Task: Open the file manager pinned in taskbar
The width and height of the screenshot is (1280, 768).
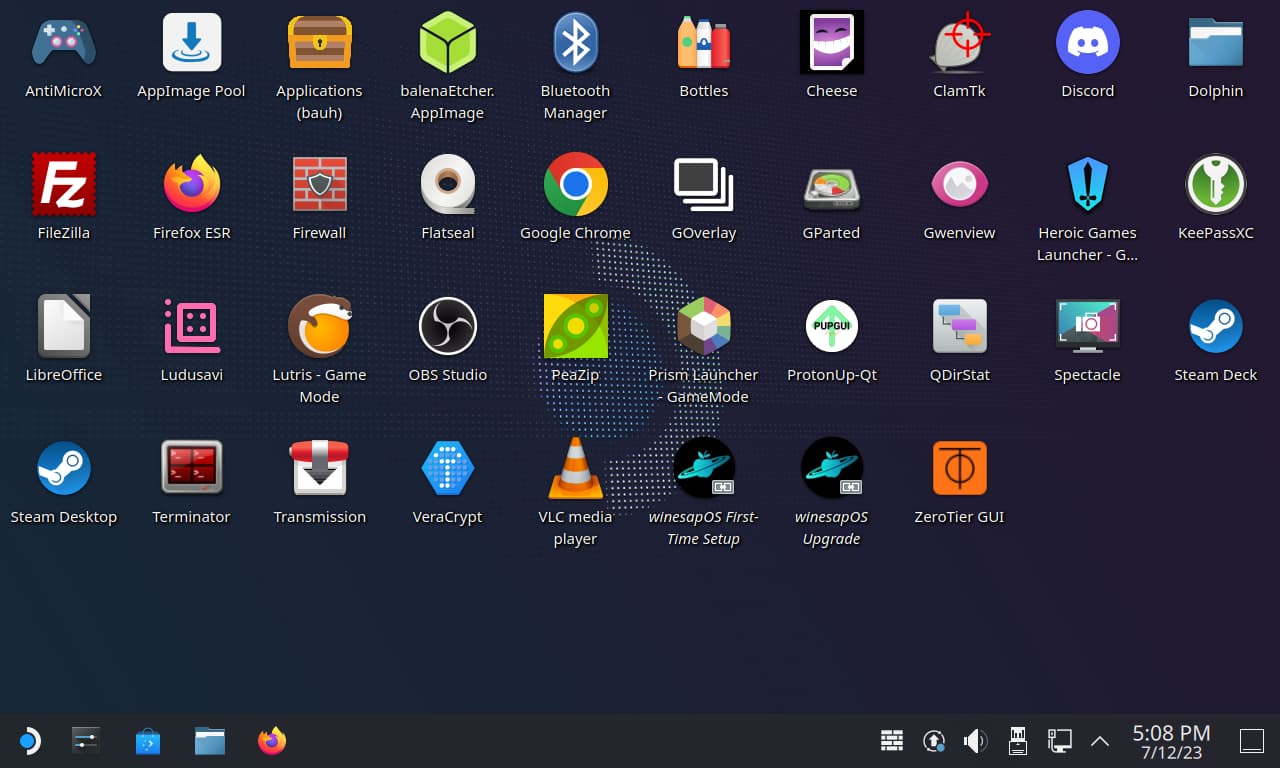Action: (210, 741)
